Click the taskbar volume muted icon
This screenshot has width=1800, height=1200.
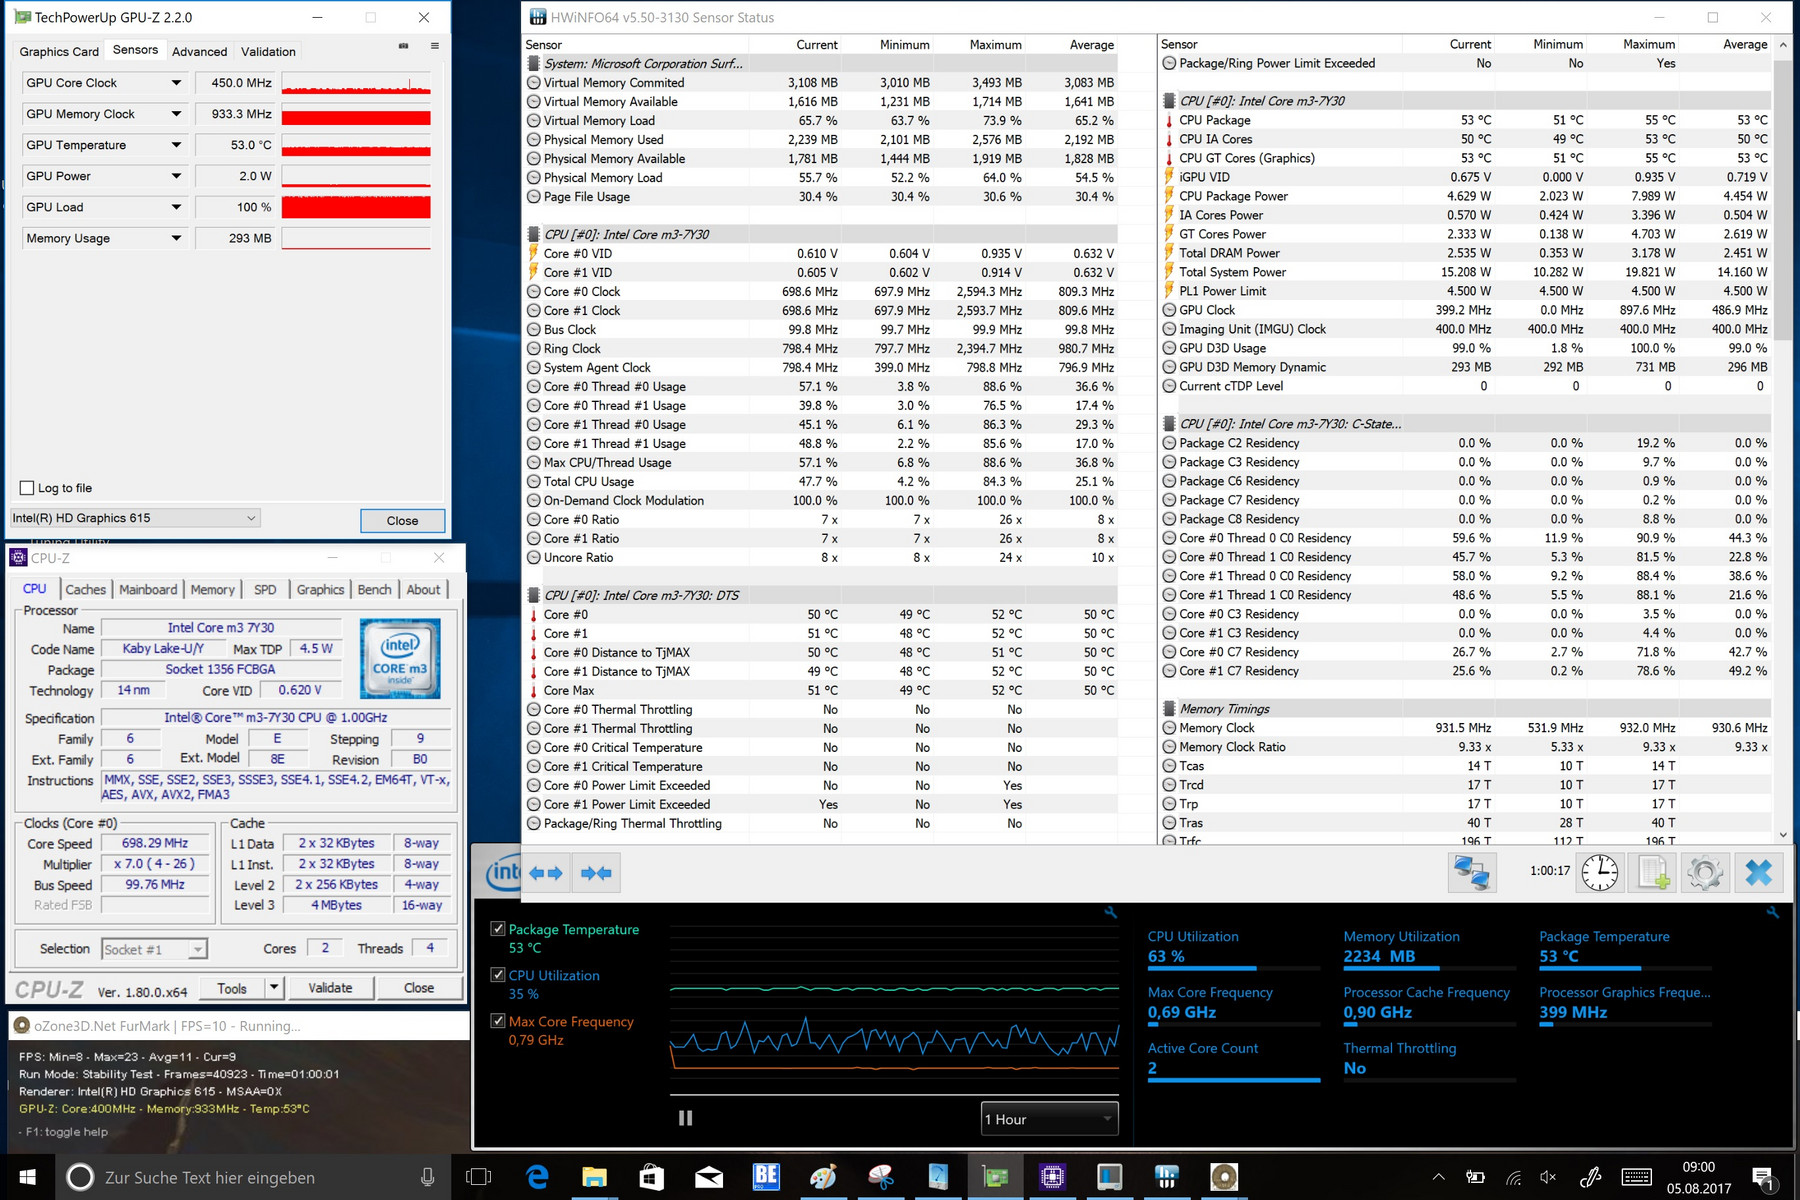coord(1549,1177)
